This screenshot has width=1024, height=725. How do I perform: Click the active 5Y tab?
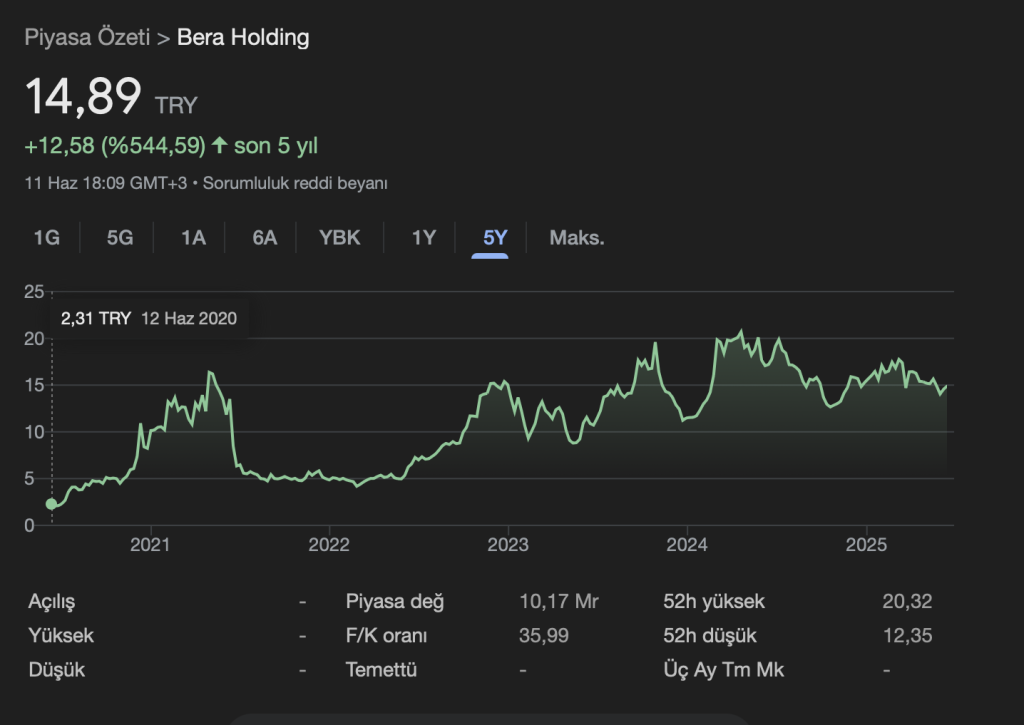point(495,238)
